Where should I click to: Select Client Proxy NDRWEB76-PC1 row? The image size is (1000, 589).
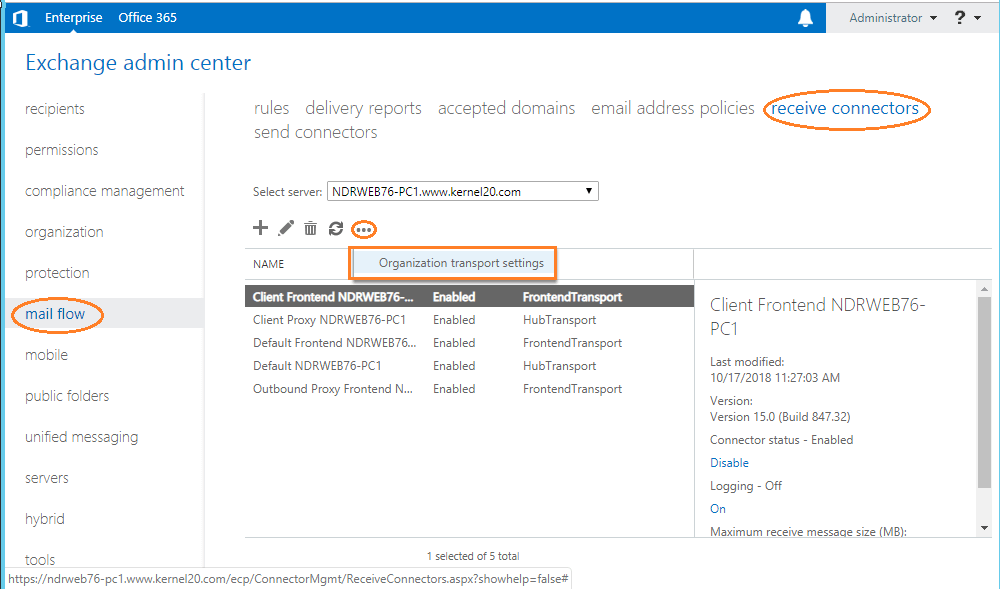tap(469, 320)
